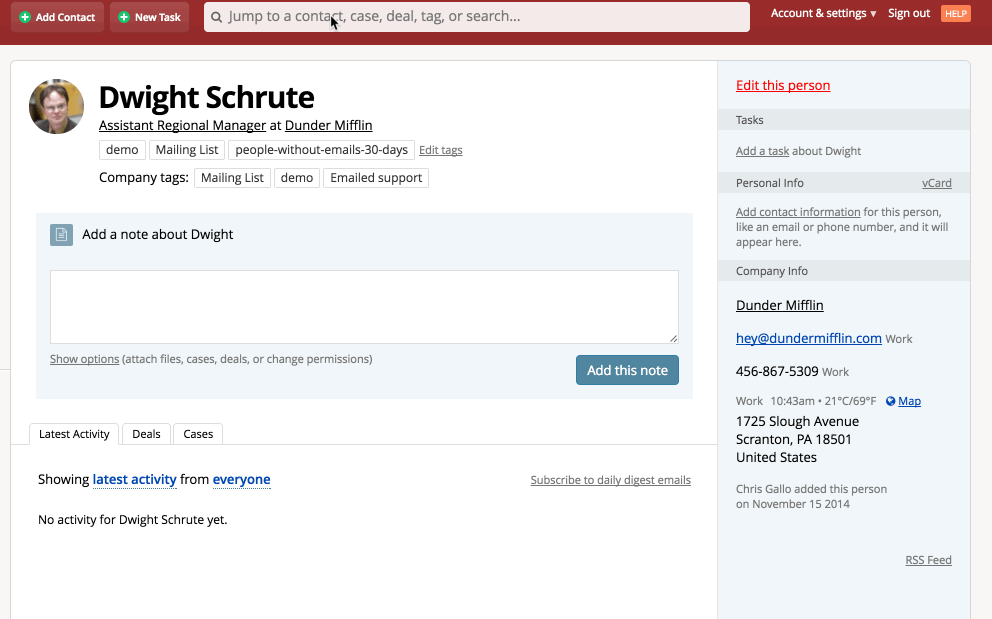Click the Scranton, PA 18501 line
The image size is (992, 619).
click(x=793, y=439)
